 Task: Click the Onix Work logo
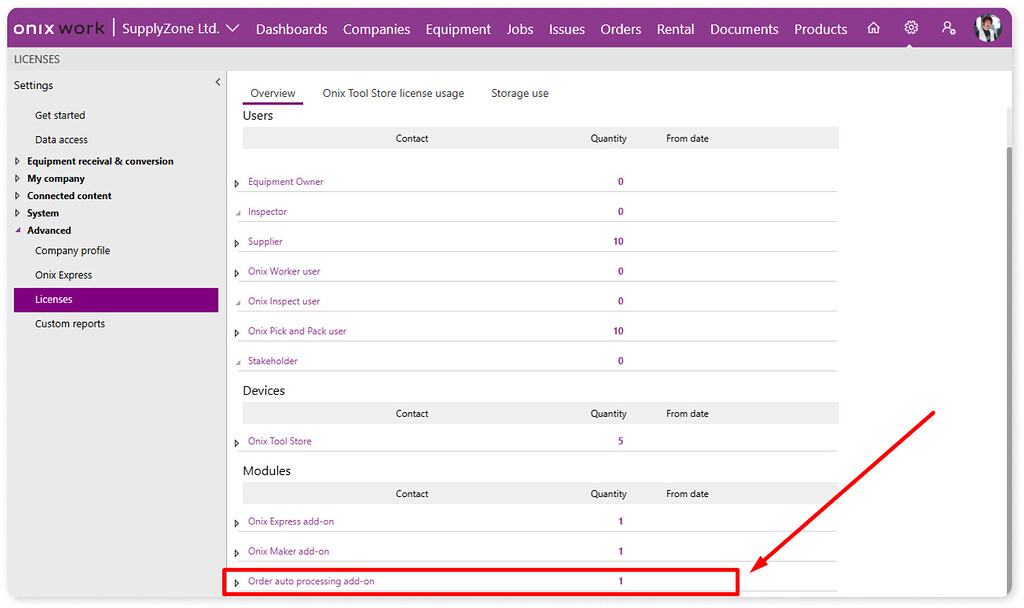(58, 28)
